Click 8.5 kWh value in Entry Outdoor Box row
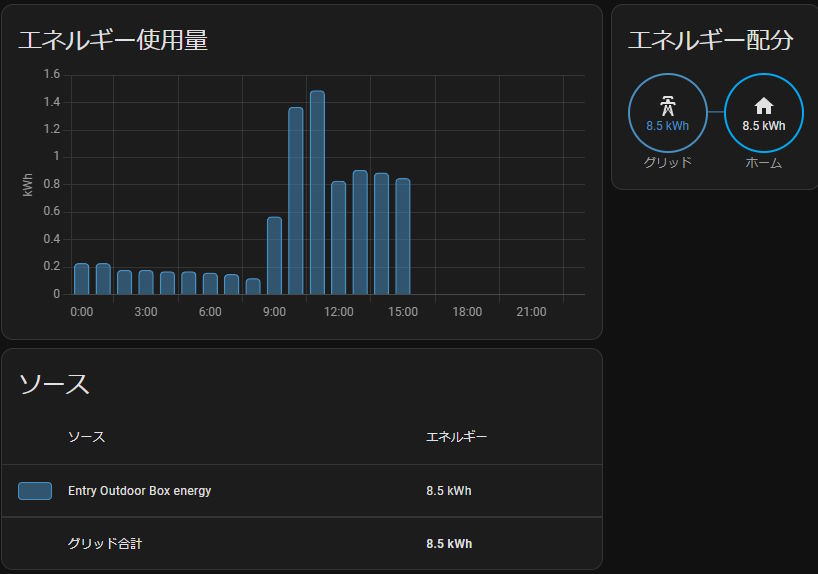818x574 pixels. click(449, 491)
